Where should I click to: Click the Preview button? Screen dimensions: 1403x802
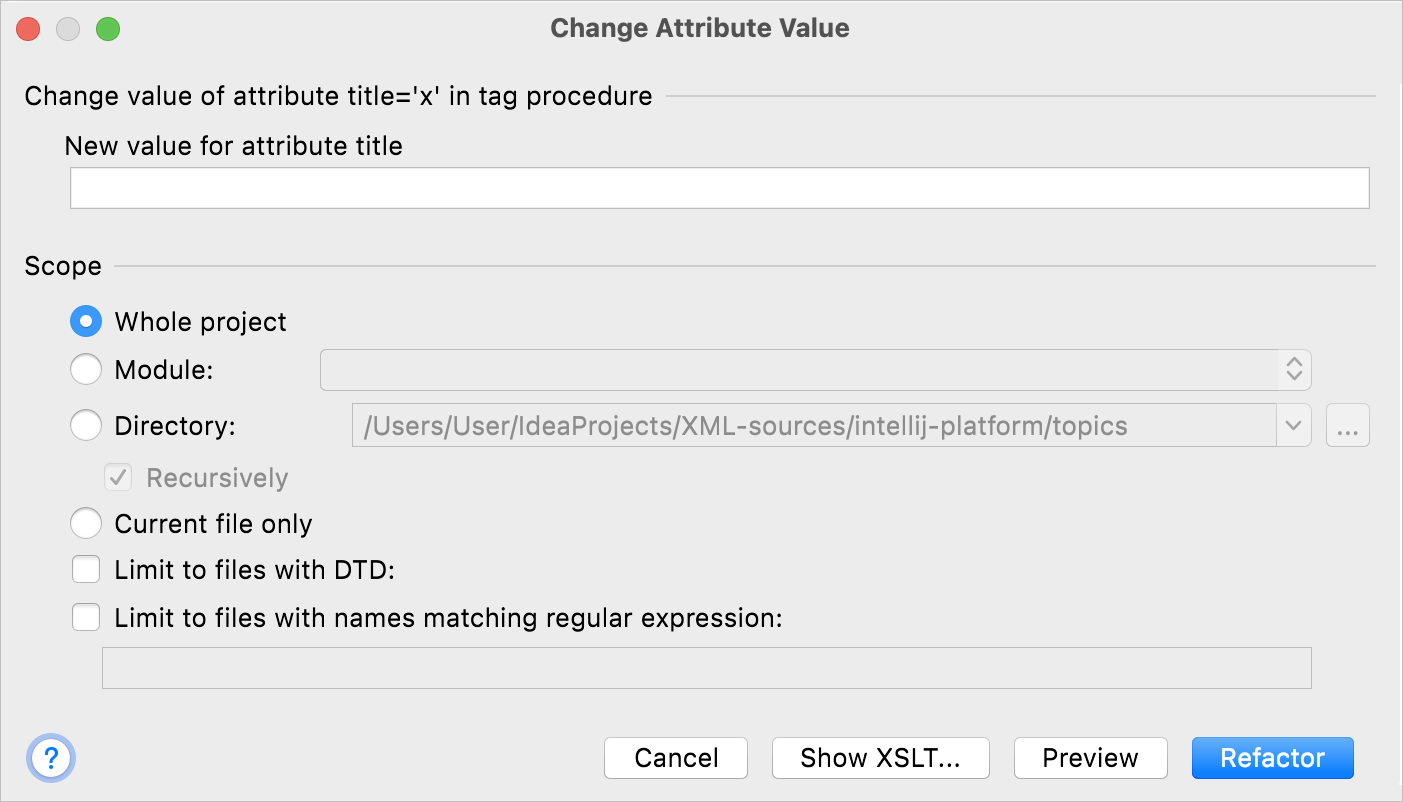pyautogui.click(x=1090, y=758)
